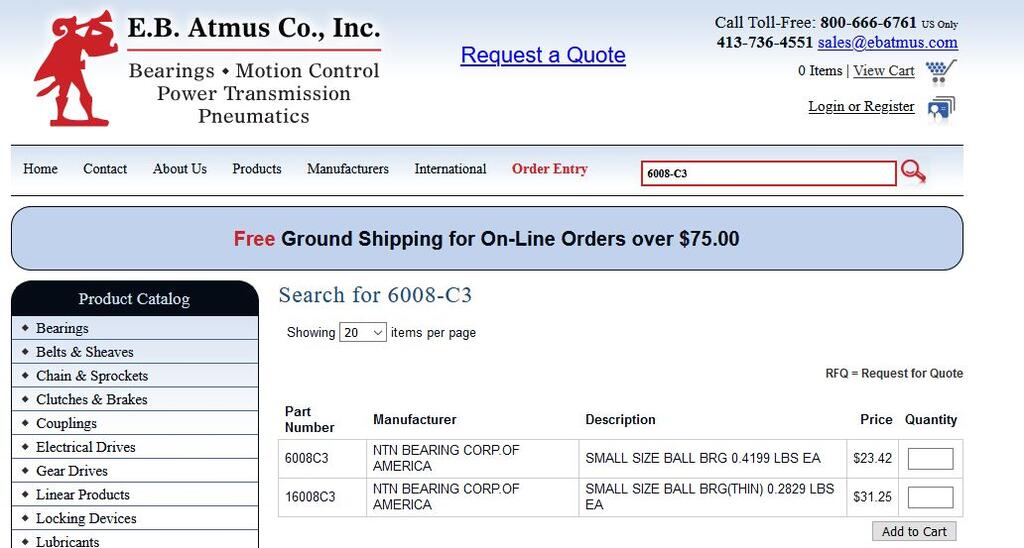Click the E.B. Atmus red herald logo
Image resolution: width=1024 pixels, height=548 pixels.
(75, 69)
